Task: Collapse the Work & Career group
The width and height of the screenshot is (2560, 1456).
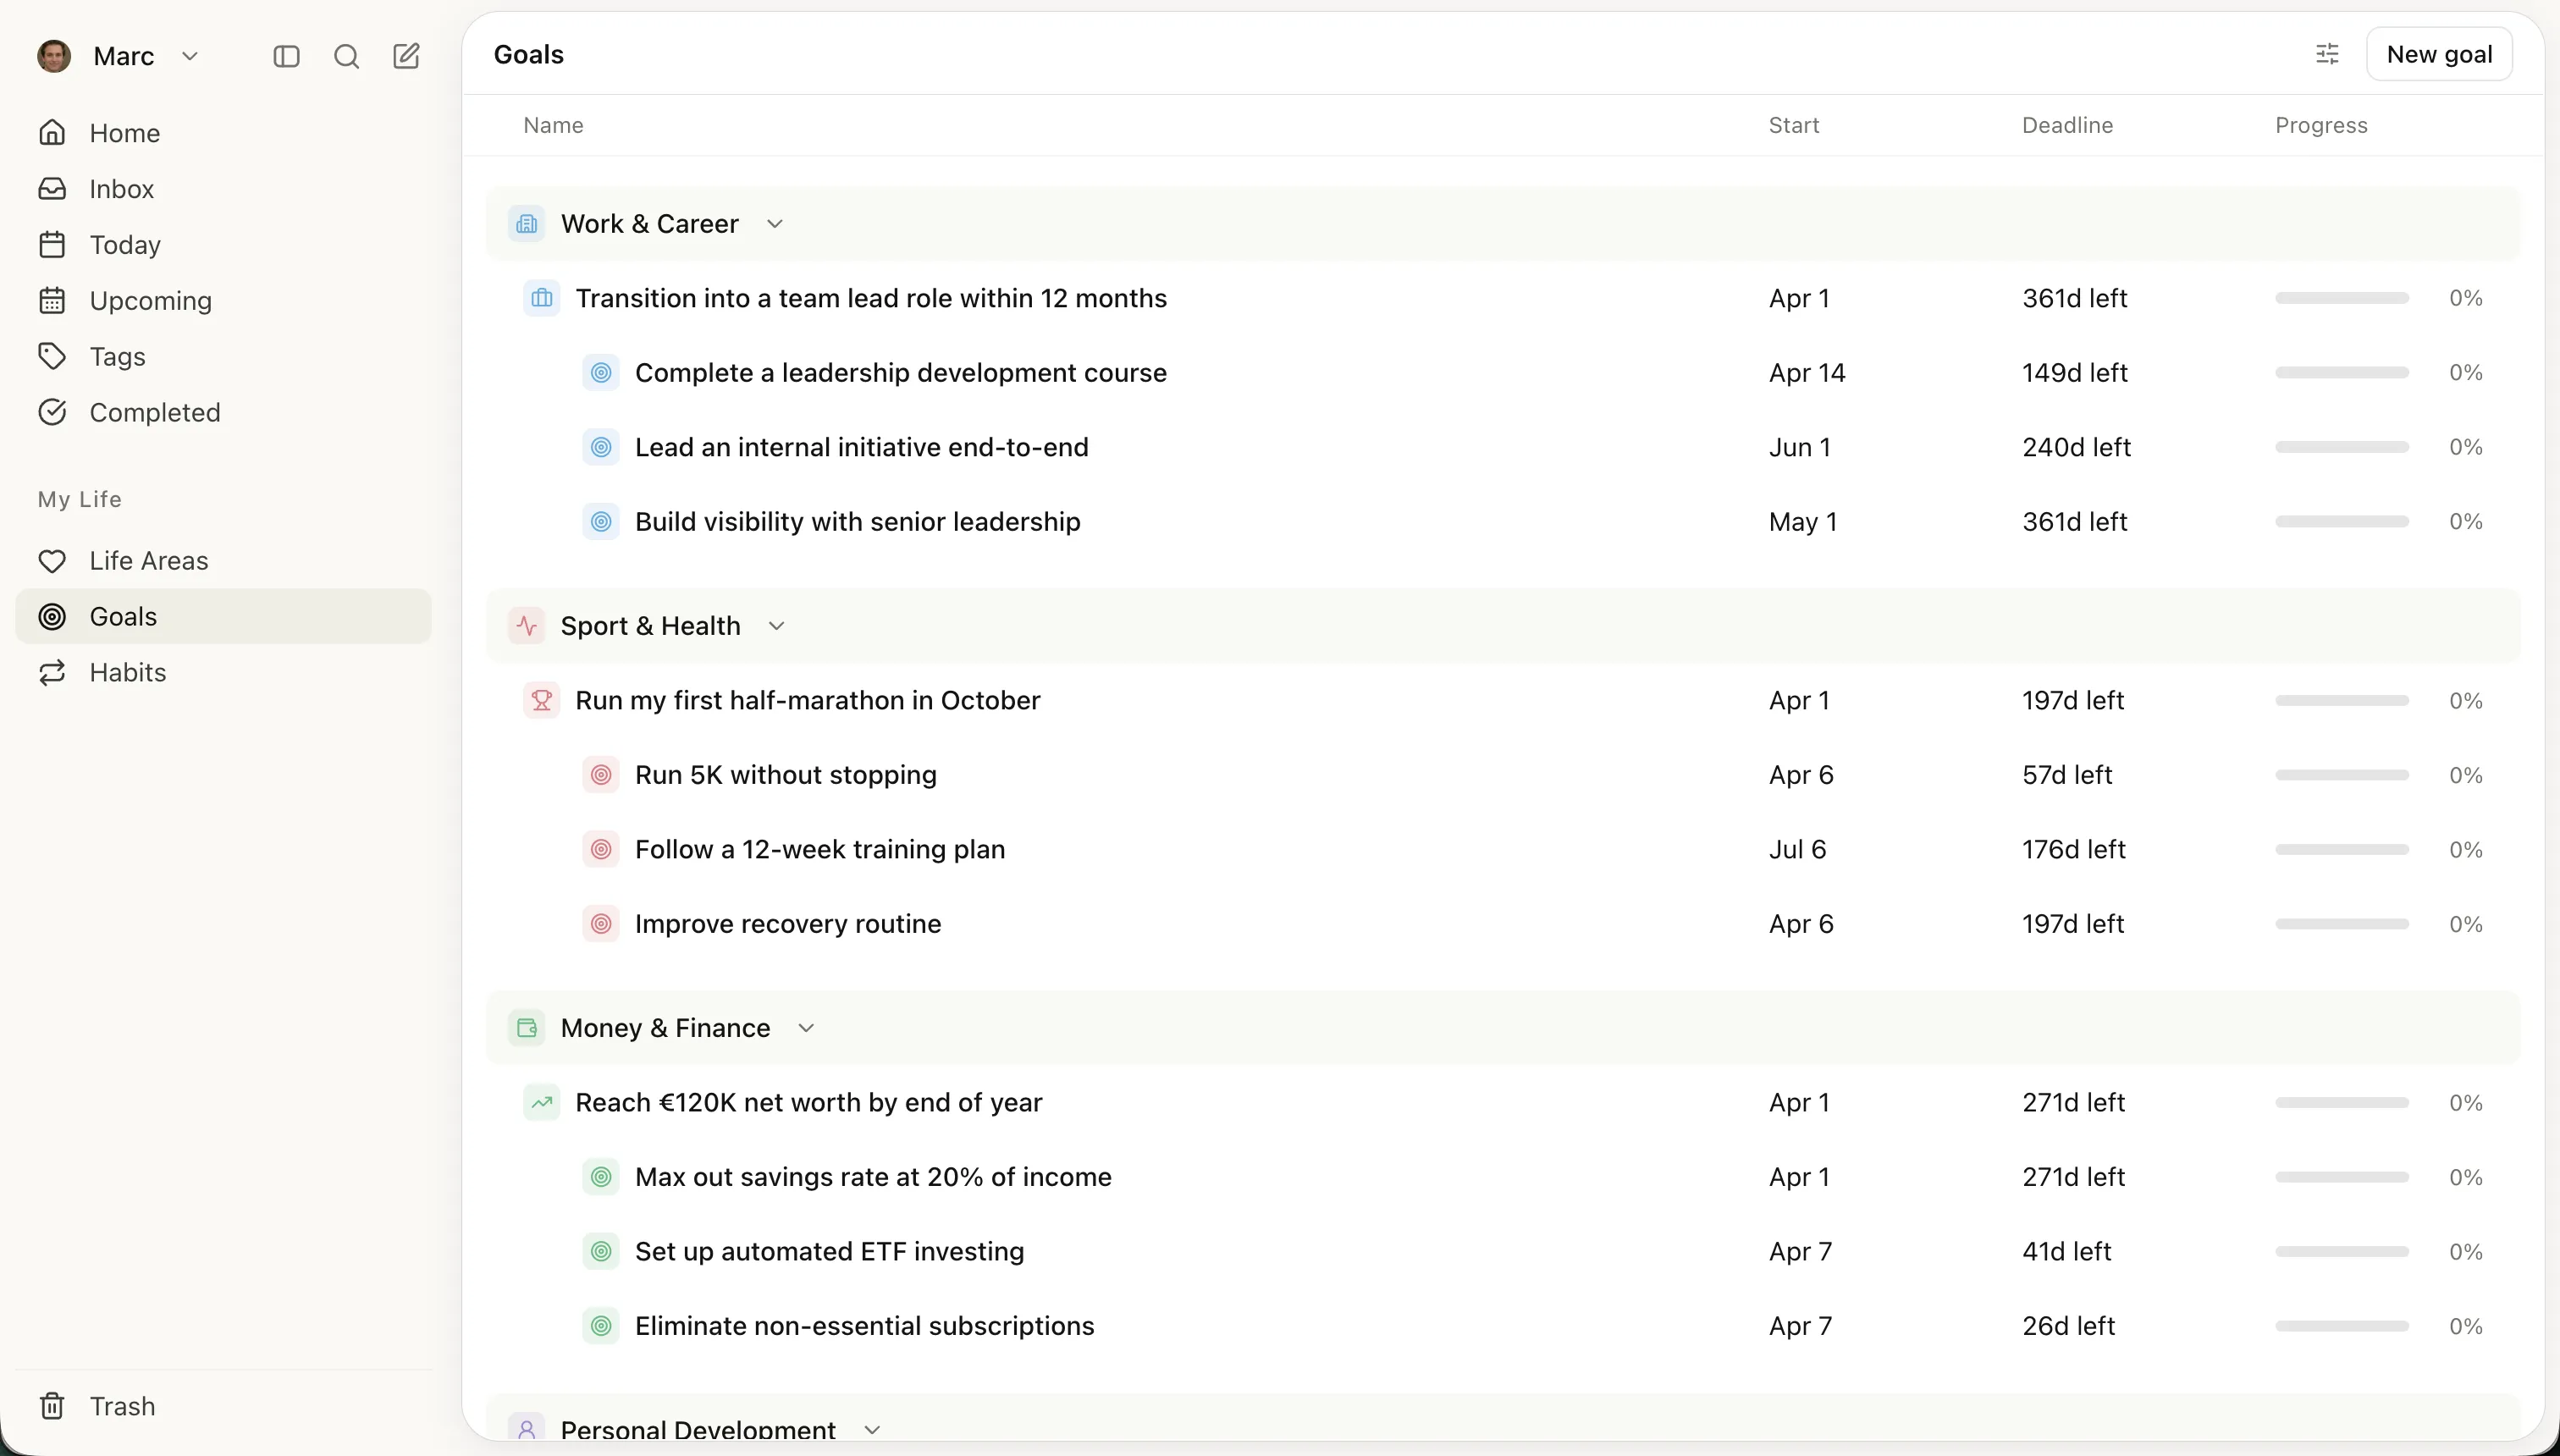Action: [x=776, y=223]
